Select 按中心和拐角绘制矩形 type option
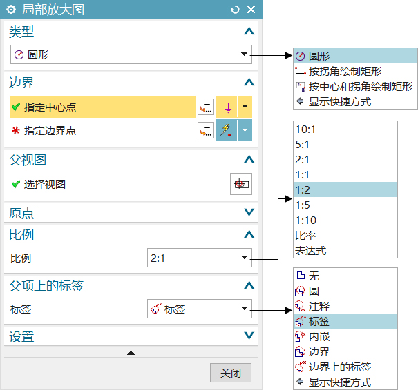Screen dimensions: 418x391 tap(355, 87)
